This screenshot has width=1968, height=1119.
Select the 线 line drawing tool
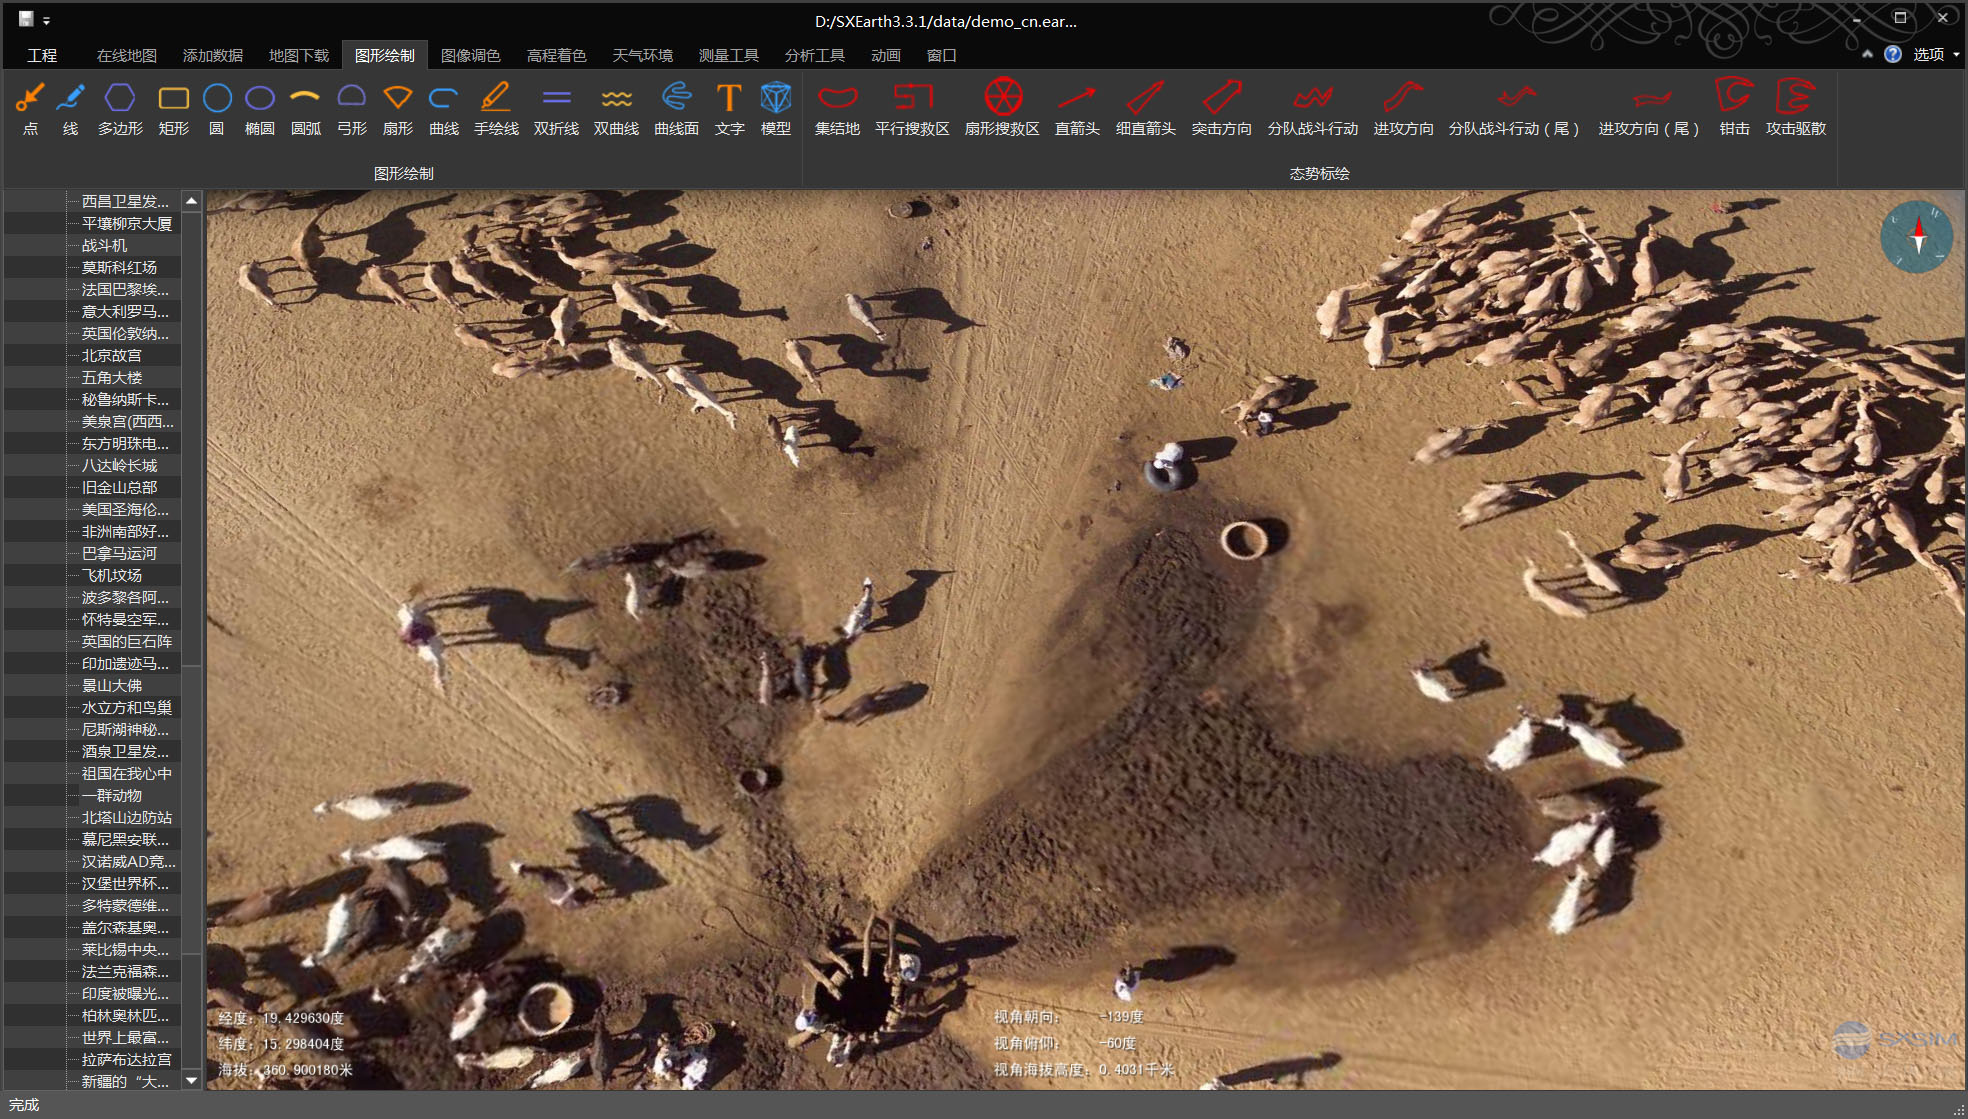pyautogui.click(x=70, y=109)
